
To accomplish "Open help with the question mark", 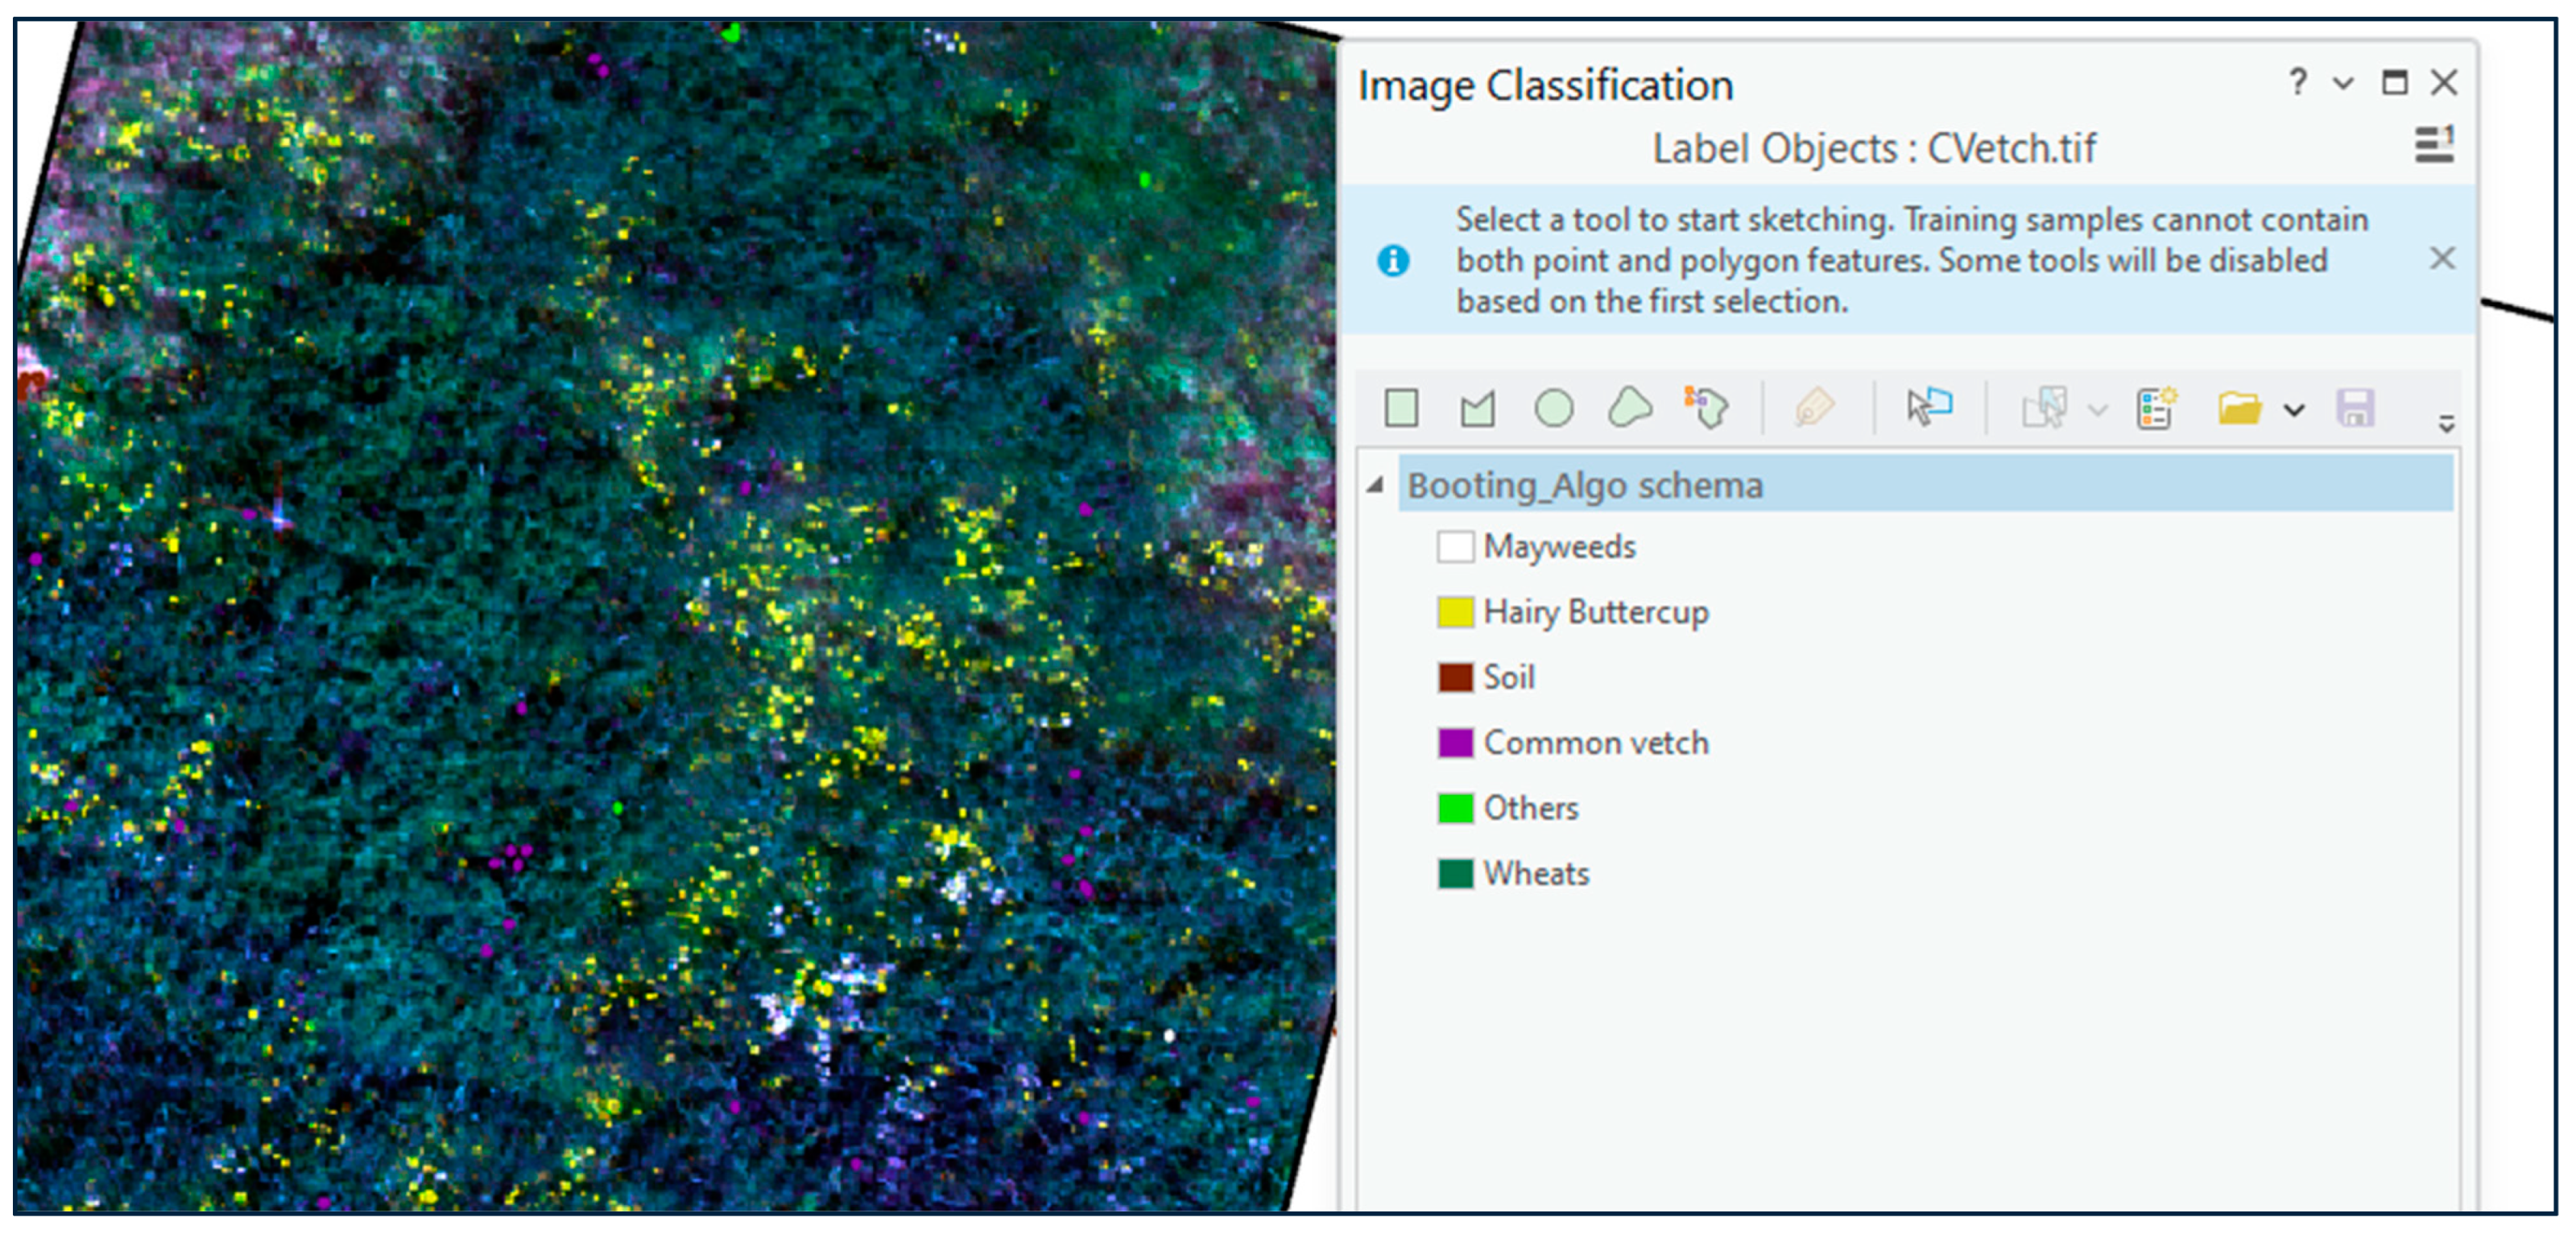I will [x=2298, y=82].
